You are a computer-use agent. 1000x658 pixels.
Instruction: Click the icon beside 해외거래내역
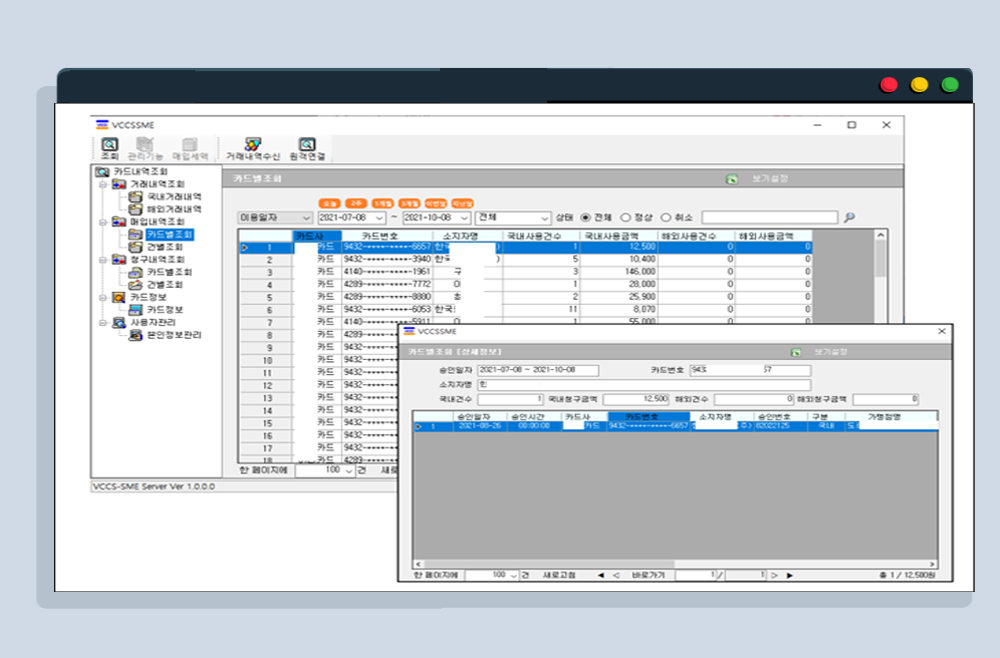coord(135,209)
